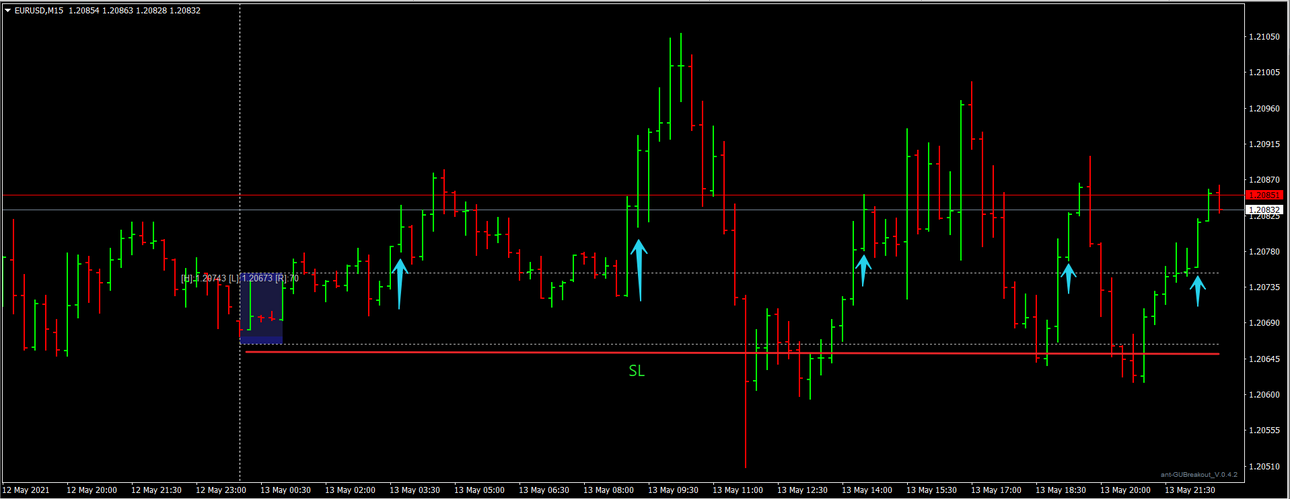Click the 1.21050 price scale label
This screenshot has height=499, width=1290.
coord(1265,37)
